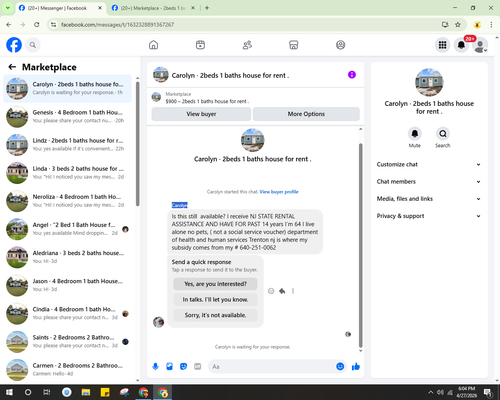Open Task View on the taskbar
The image size is (500, 400).
click(47, 392)
